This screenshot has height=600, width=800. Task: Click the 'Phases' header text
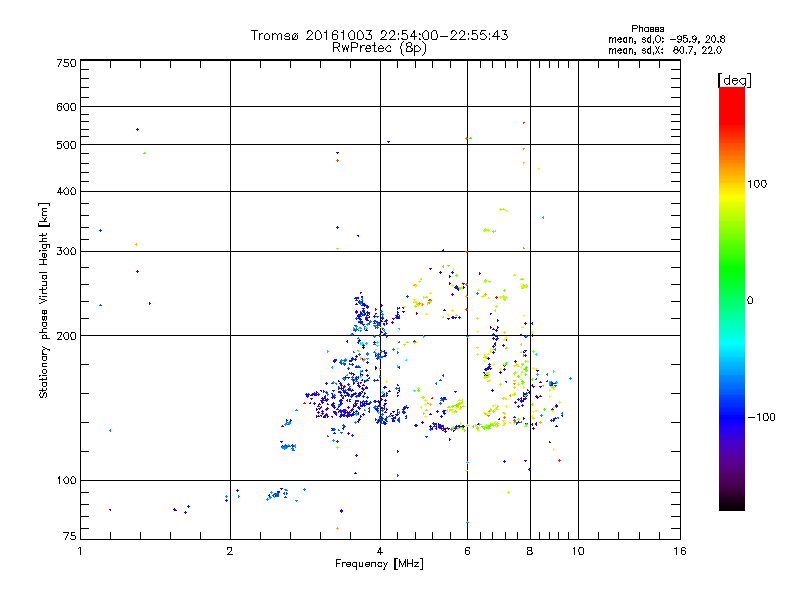pyautogui.click(x=647, y=29)
